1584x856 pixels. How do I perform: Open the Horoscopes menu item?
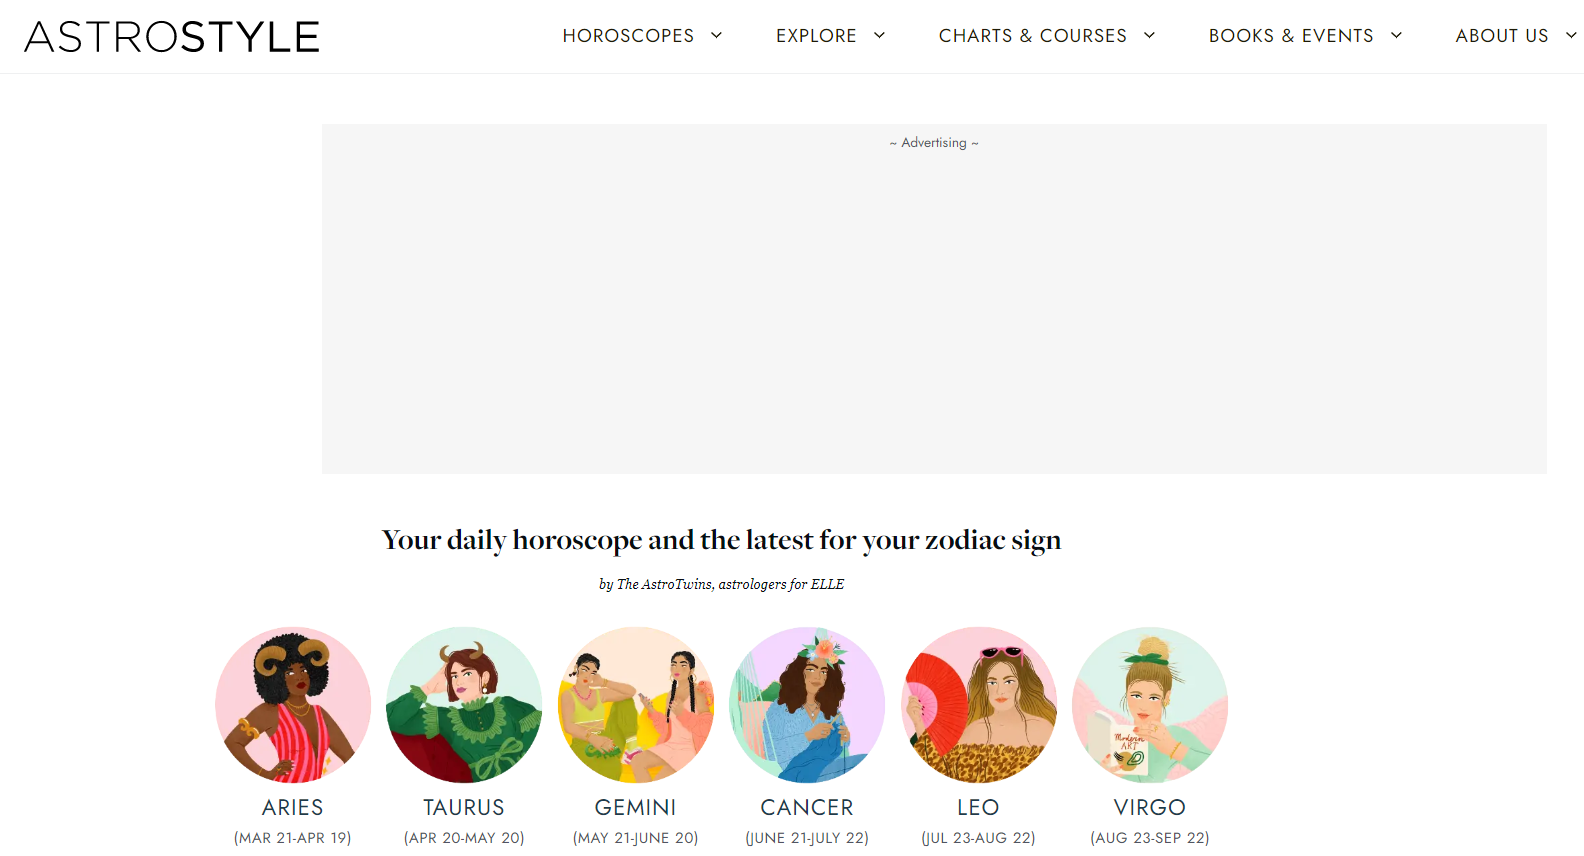pos(628,36)
